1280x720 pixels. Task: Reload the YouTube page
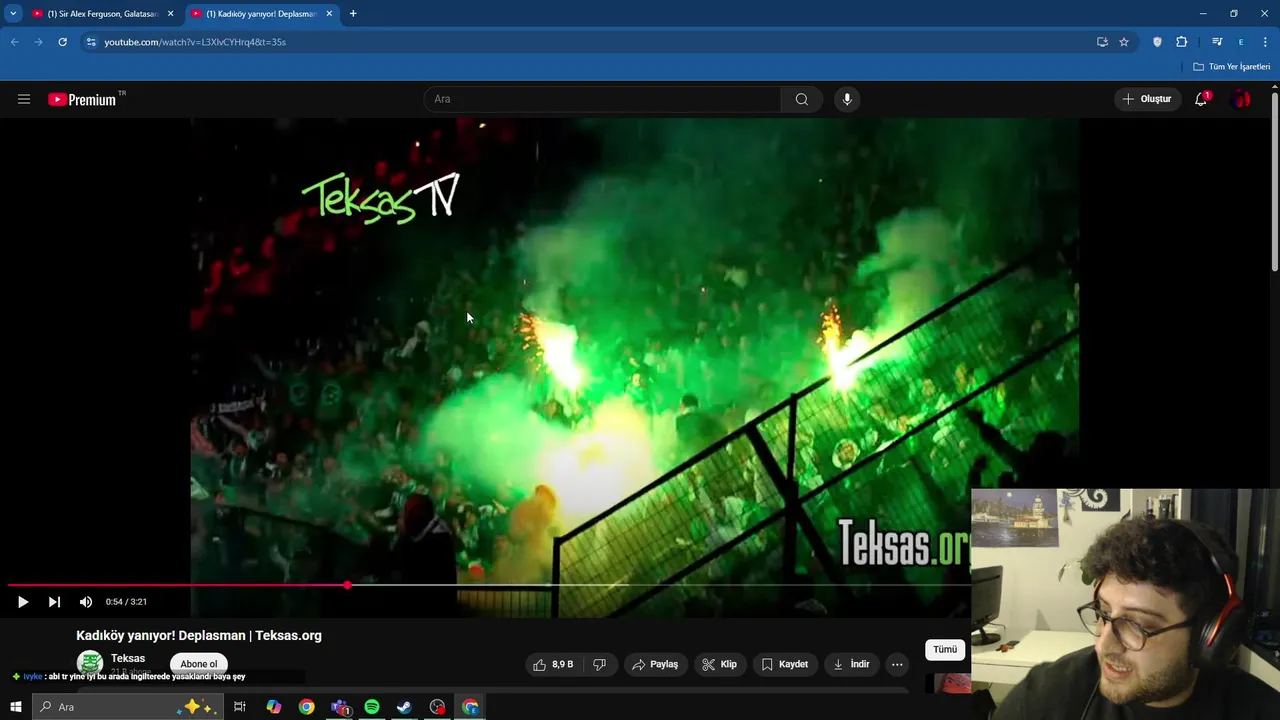[x=62, y=42]
